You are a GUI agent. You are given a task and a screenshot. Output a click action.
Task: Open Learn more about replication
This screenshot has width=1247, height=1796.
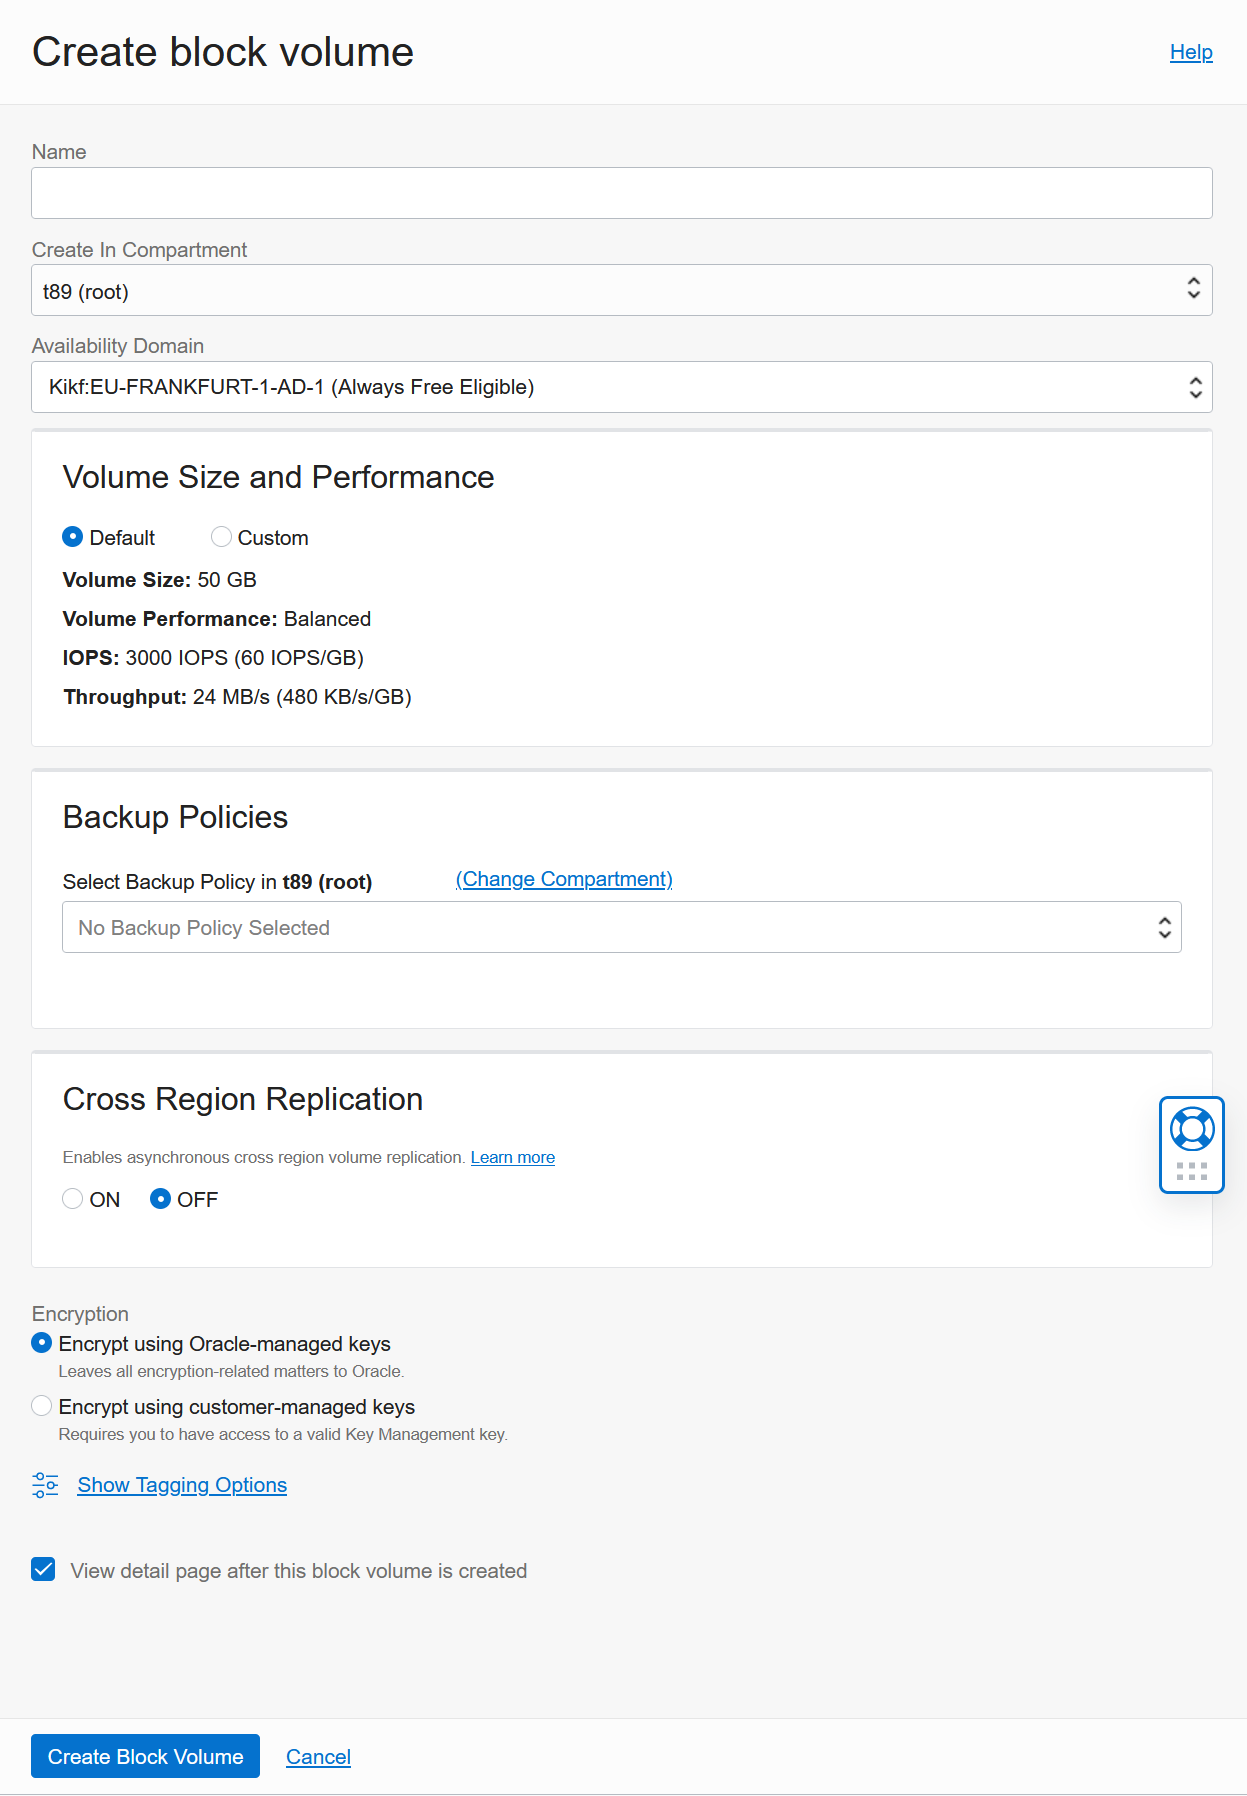tap(512, 1157)
